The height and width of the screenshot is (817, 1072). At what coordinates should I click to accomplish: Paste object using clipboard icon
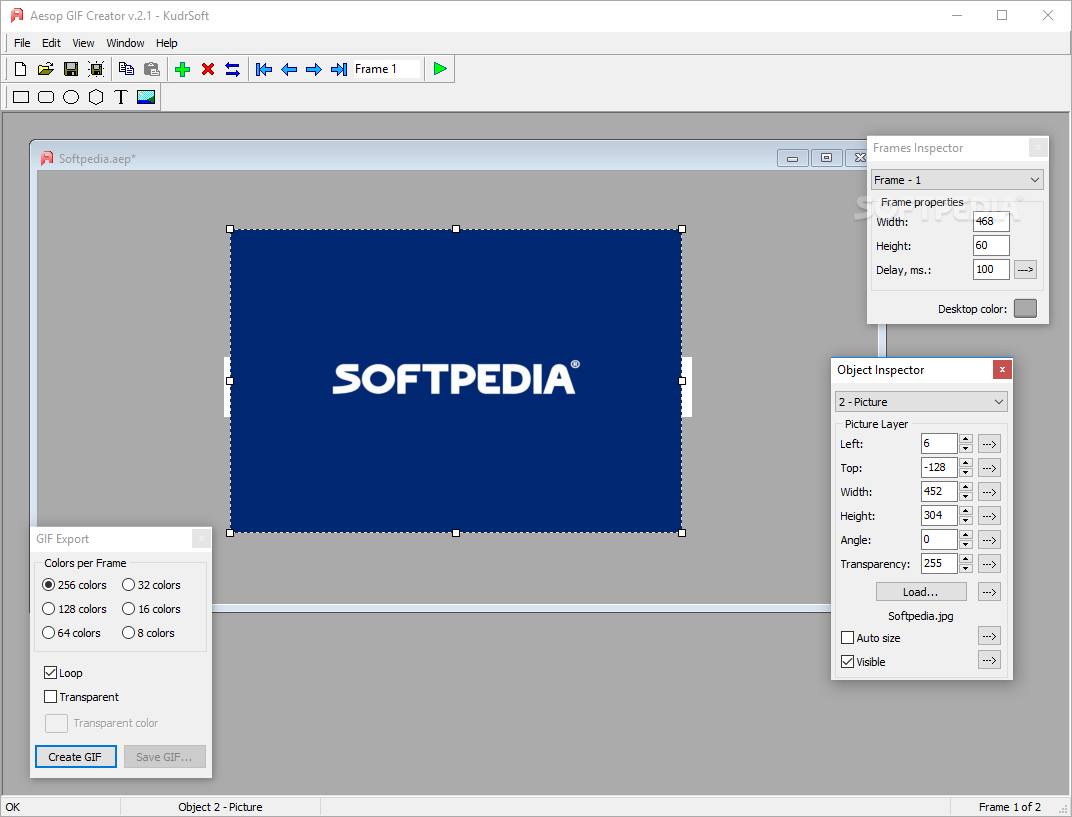pos(152,69)
